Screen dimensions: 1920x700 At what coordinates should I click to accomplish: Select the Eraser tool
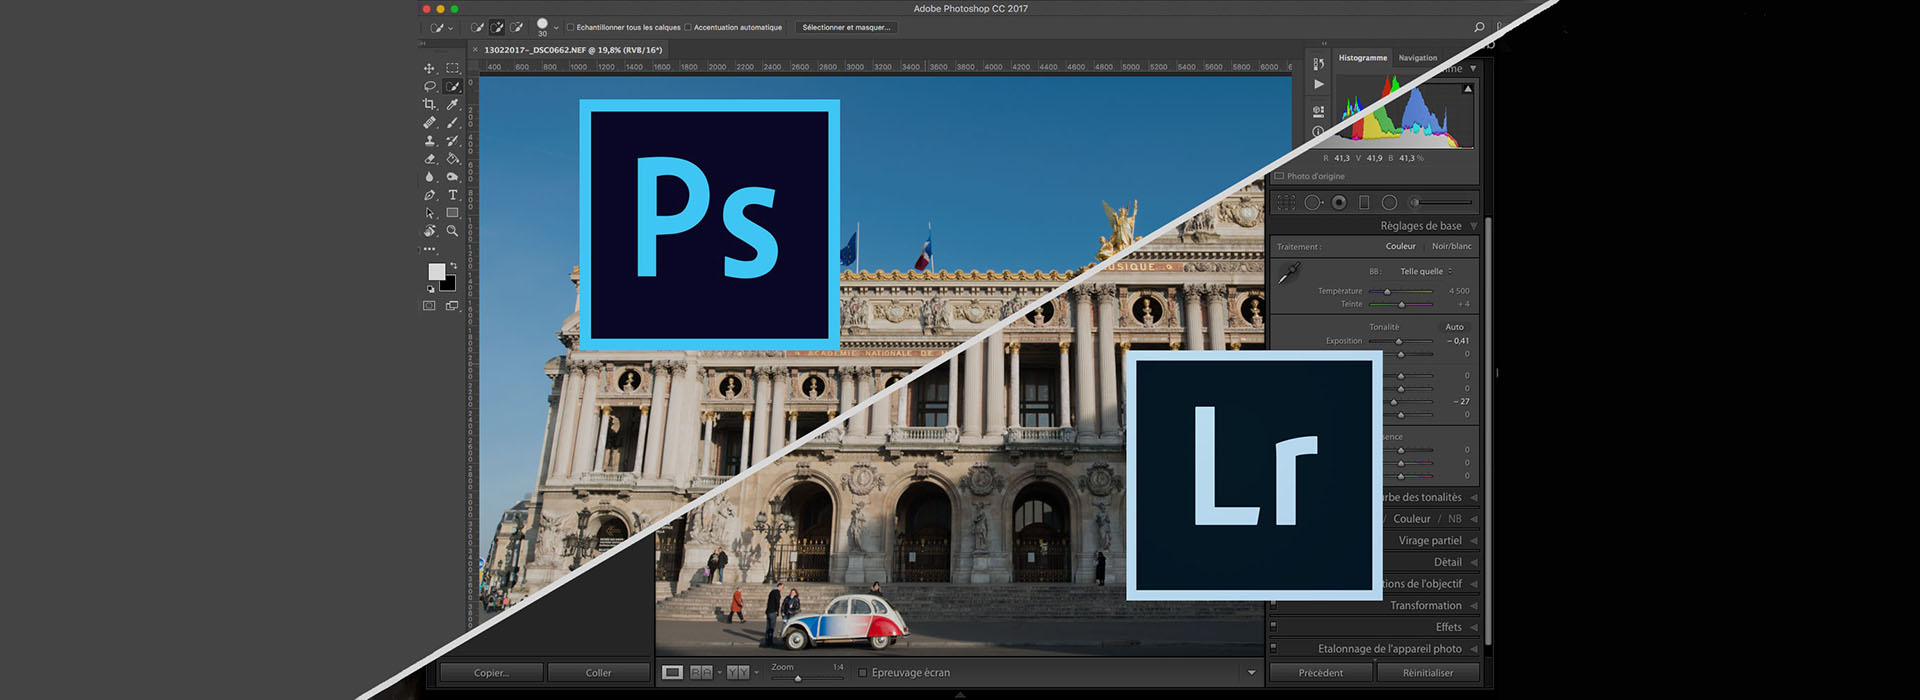[429, 159]
